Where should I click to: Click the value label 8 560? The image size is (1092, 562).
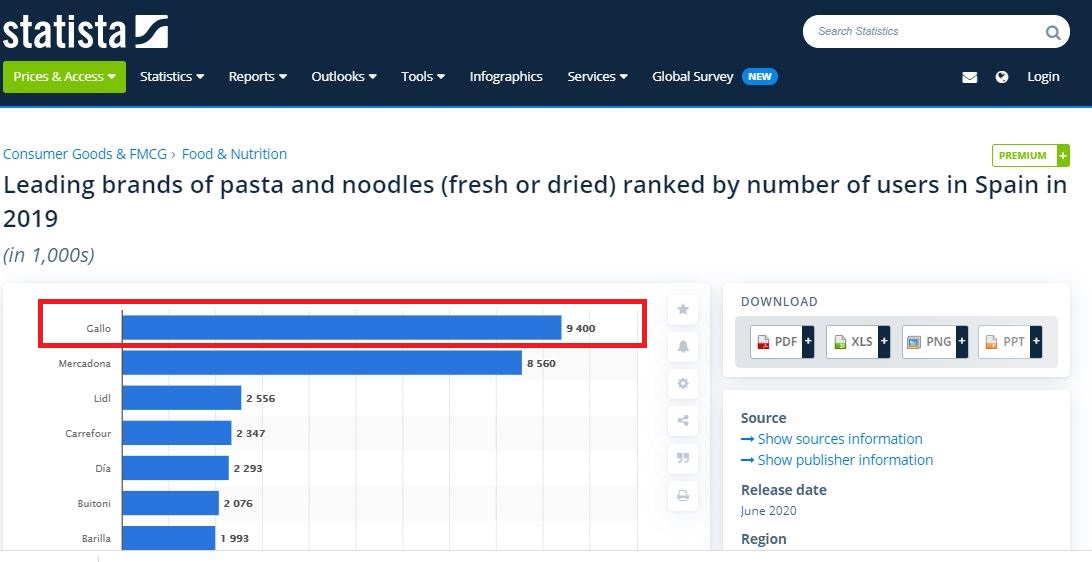pyautogui.click(x=541, y=363)
